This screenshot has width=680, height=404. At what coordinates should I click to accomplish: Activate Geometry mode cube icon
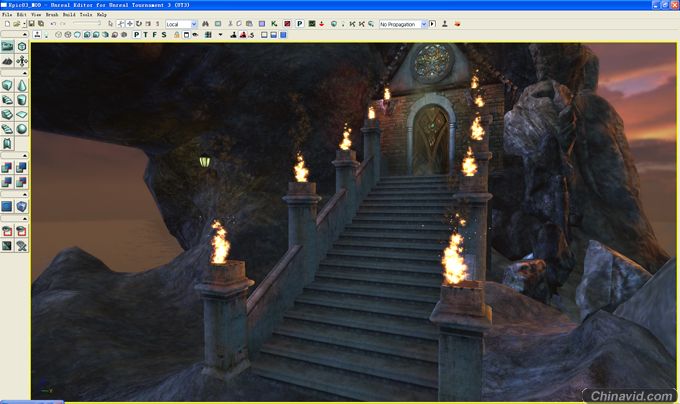tap(22, 46)
